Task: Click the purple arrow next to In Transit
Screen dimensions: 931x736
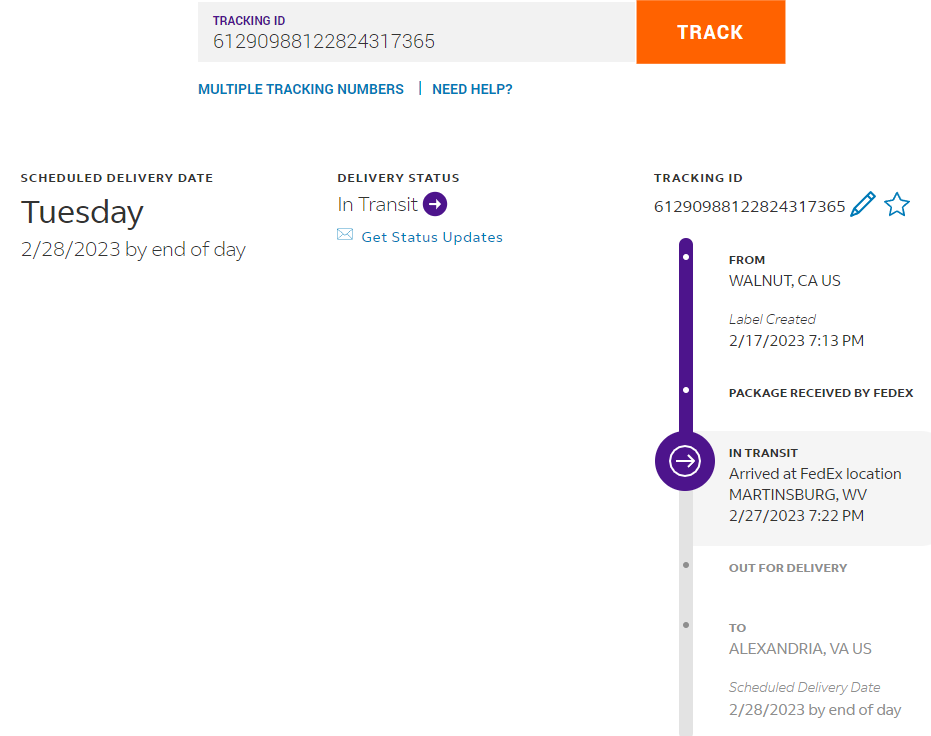Action: point(435,204)
